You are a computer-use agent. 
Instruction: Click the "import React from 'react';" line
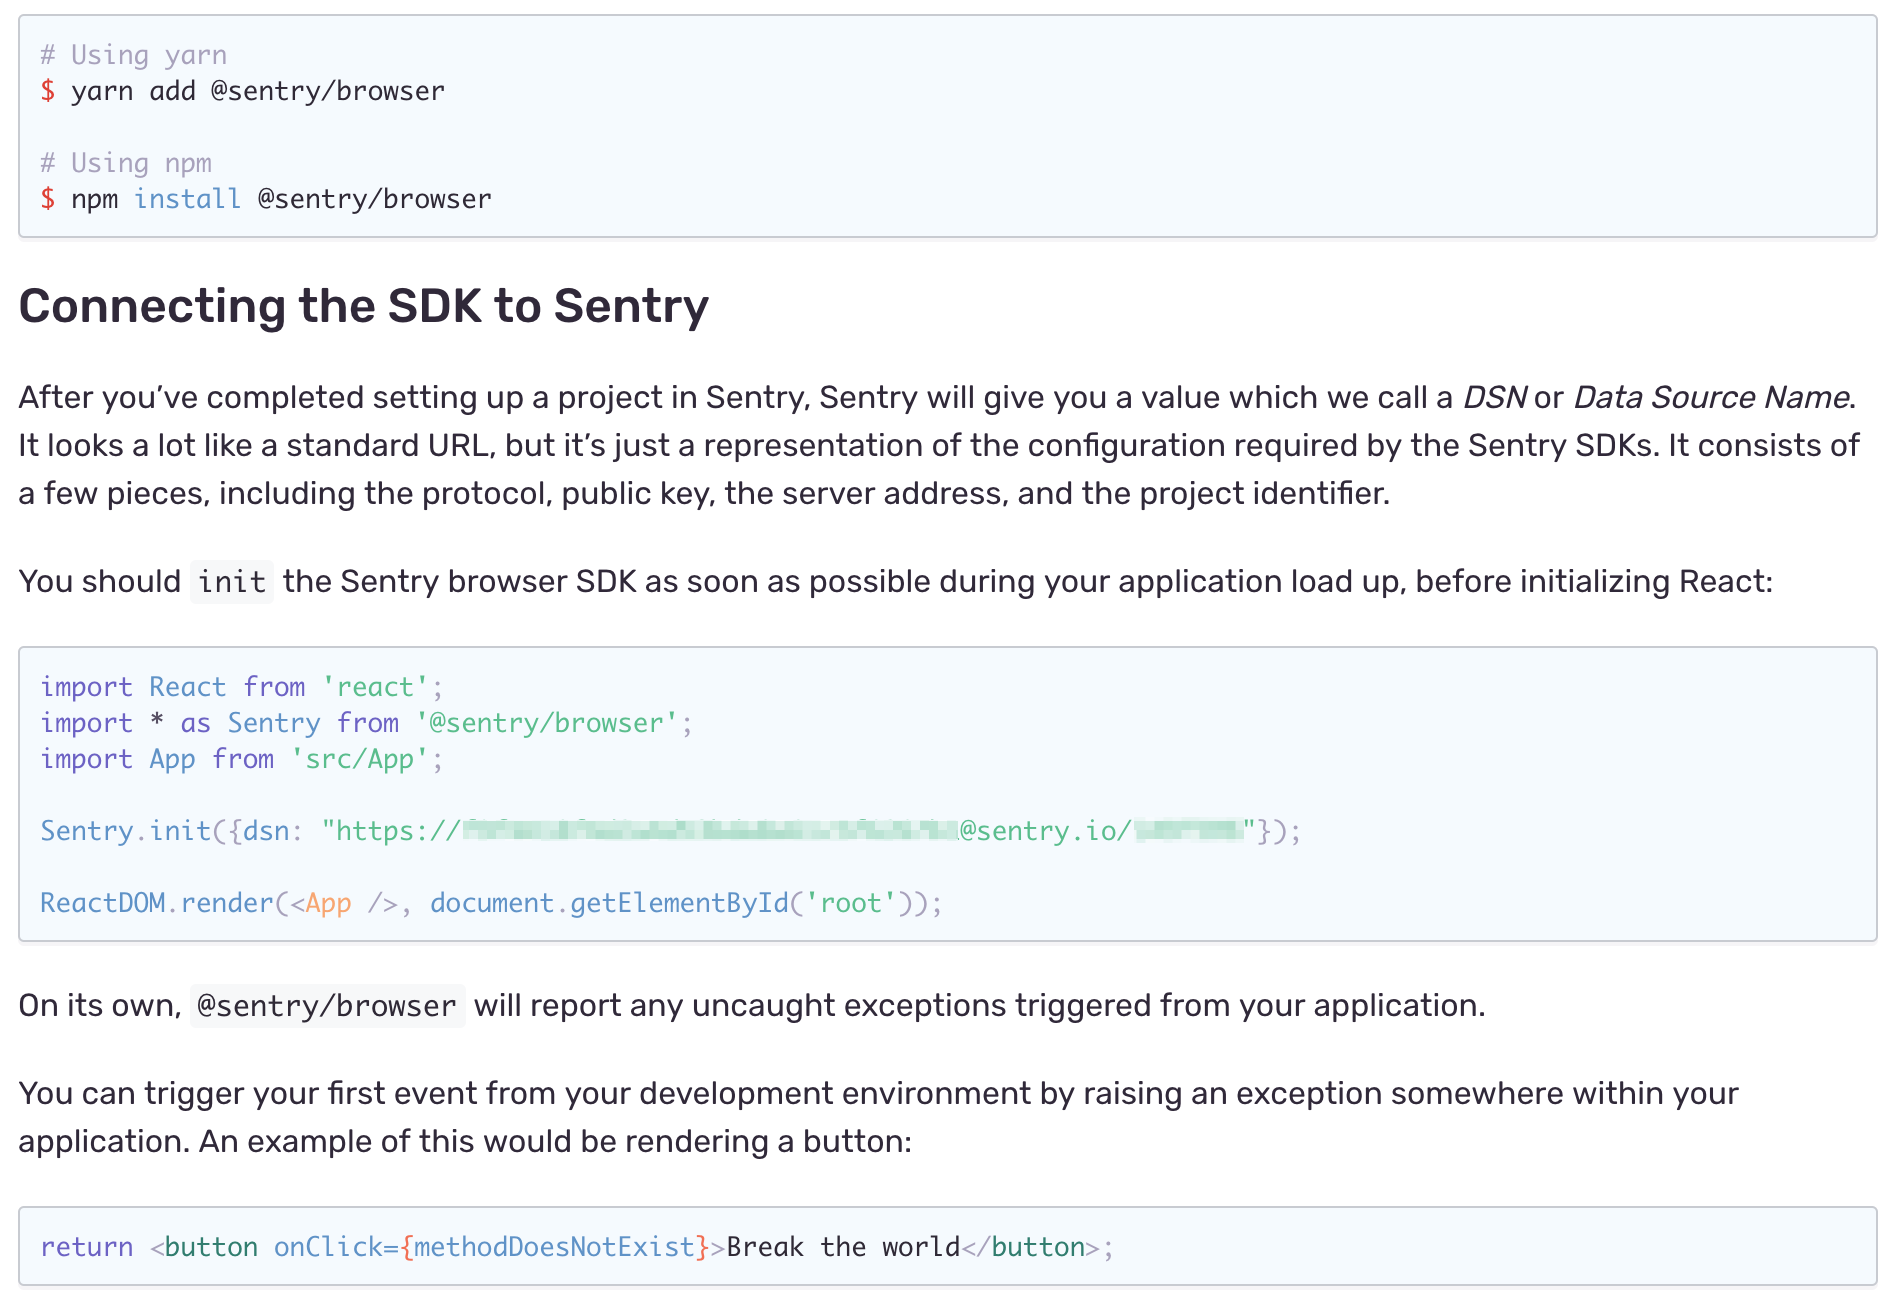click(241, 687)
